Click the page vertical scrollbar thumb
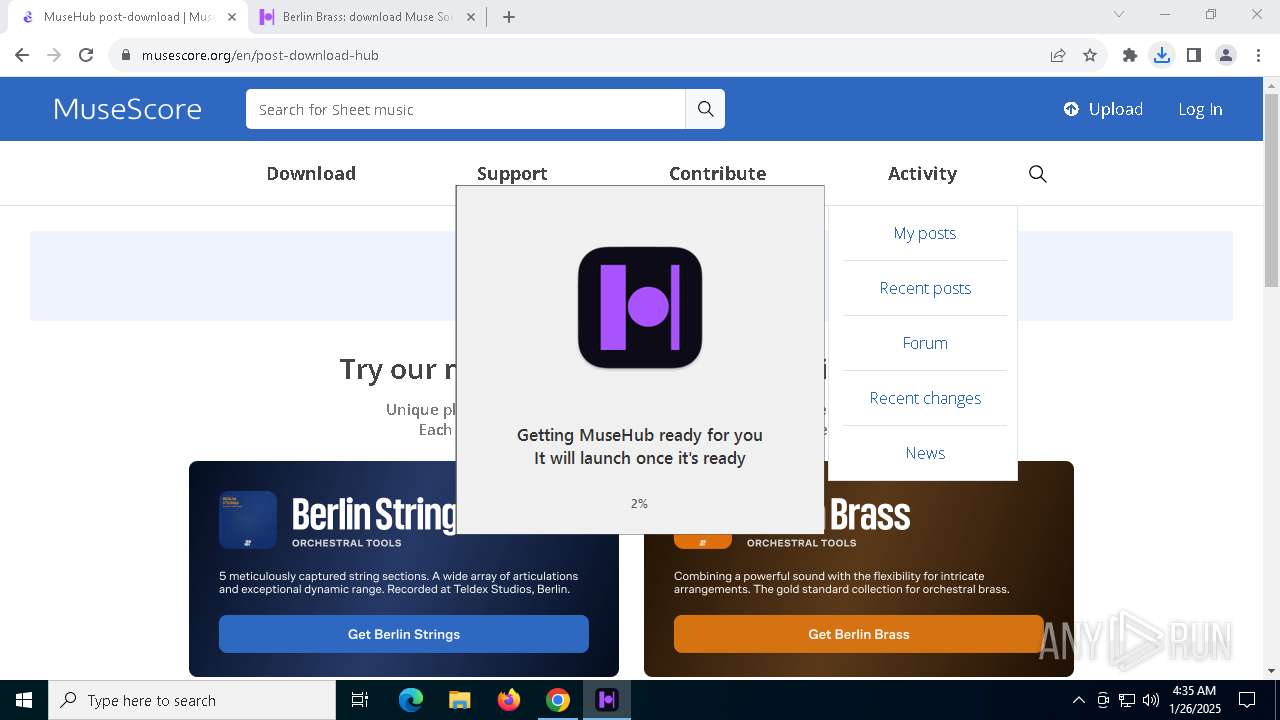Image resolution: width=1280 pixels, height=720 pixels. [x=1271, y=190]
